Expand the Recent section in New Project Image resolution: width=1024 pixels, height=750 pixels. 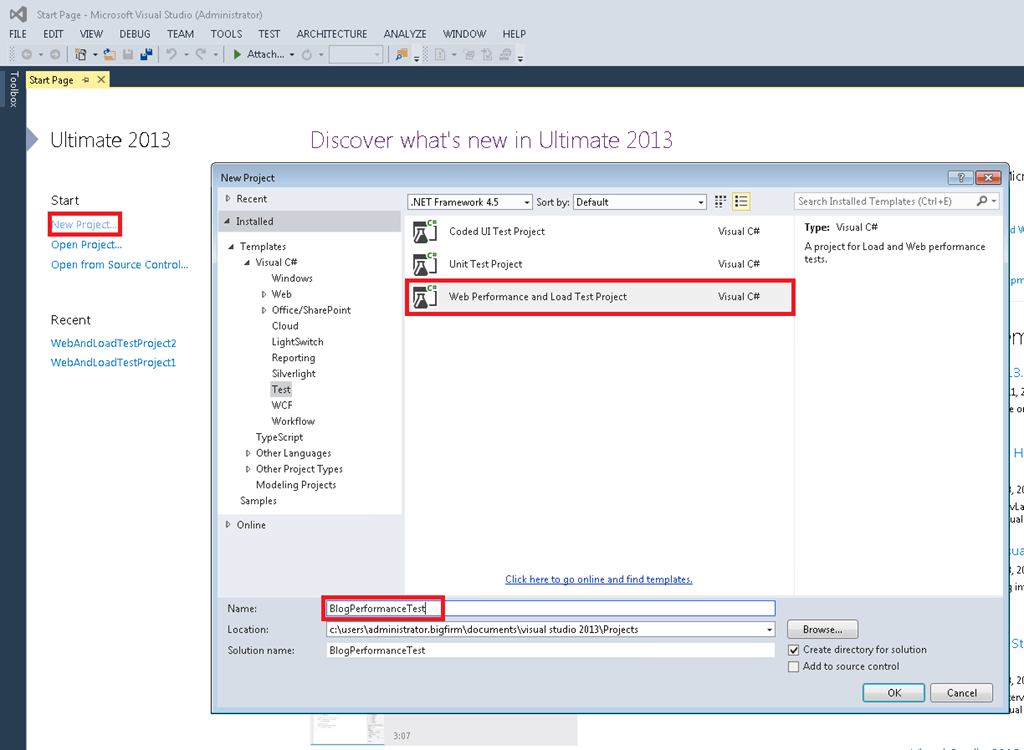pos(228,199)
